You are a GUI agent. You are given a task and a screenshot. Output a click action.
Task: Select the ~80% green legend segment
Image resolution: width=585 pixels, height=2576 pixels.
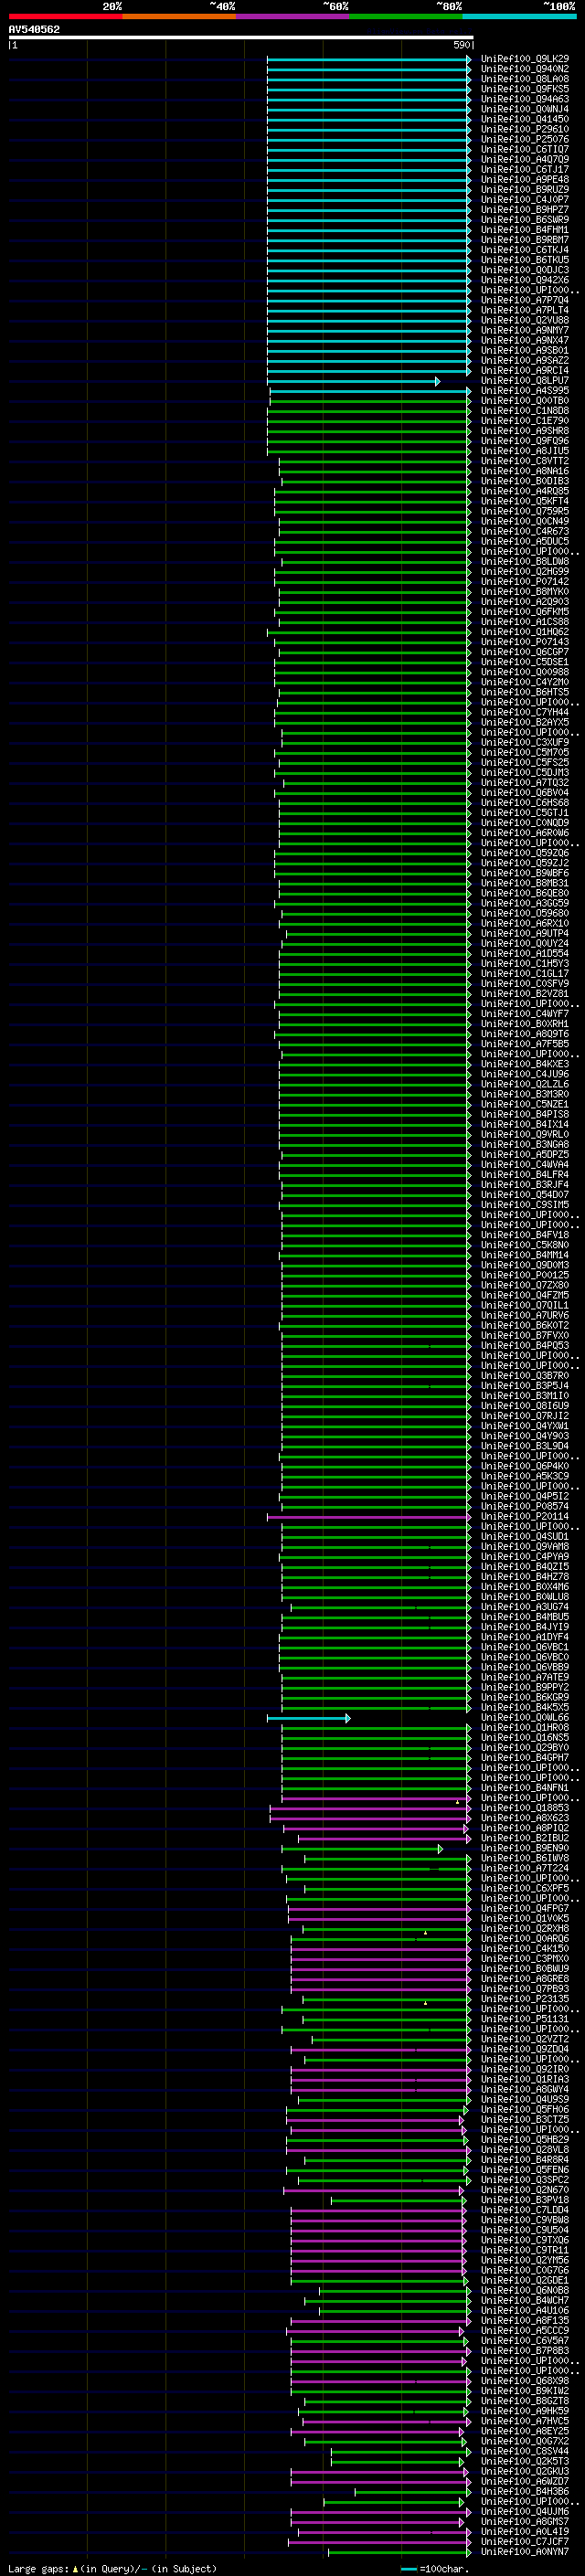click(406, 16)
